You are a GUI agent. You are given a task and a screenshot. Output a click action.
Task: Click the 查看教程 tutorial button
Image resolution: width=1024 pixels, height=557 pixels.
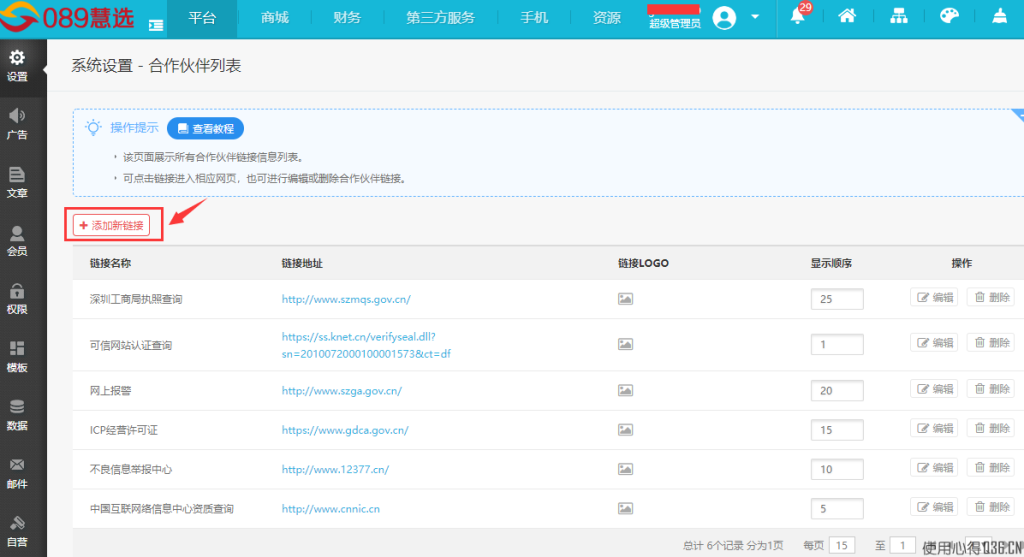[x=206, y=129]
